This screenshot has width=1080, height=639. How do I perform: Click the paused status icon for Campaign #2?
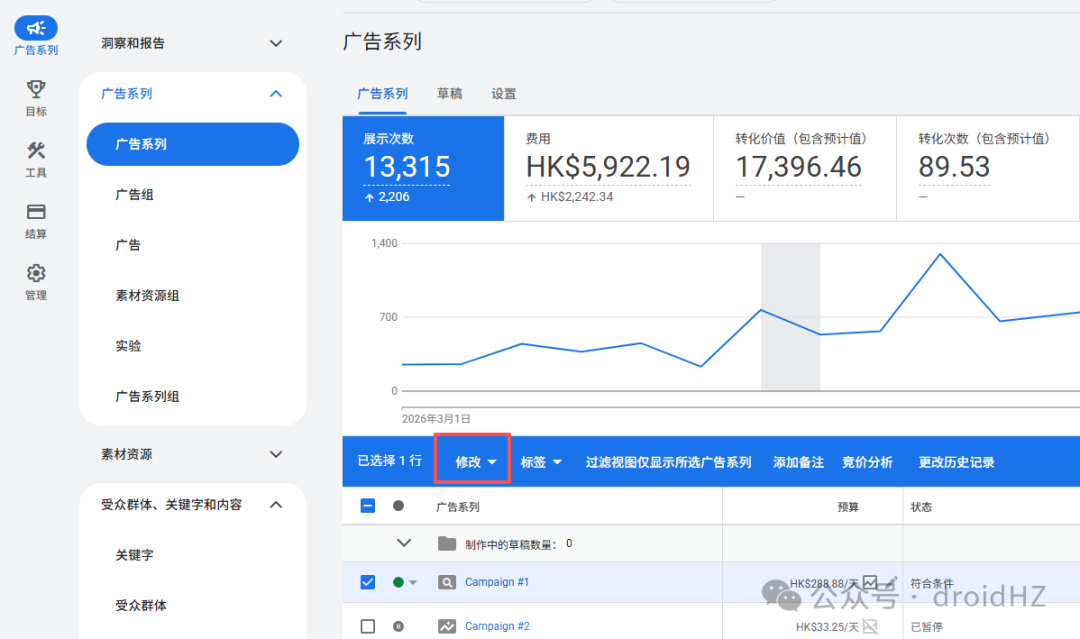click(398, 627)
